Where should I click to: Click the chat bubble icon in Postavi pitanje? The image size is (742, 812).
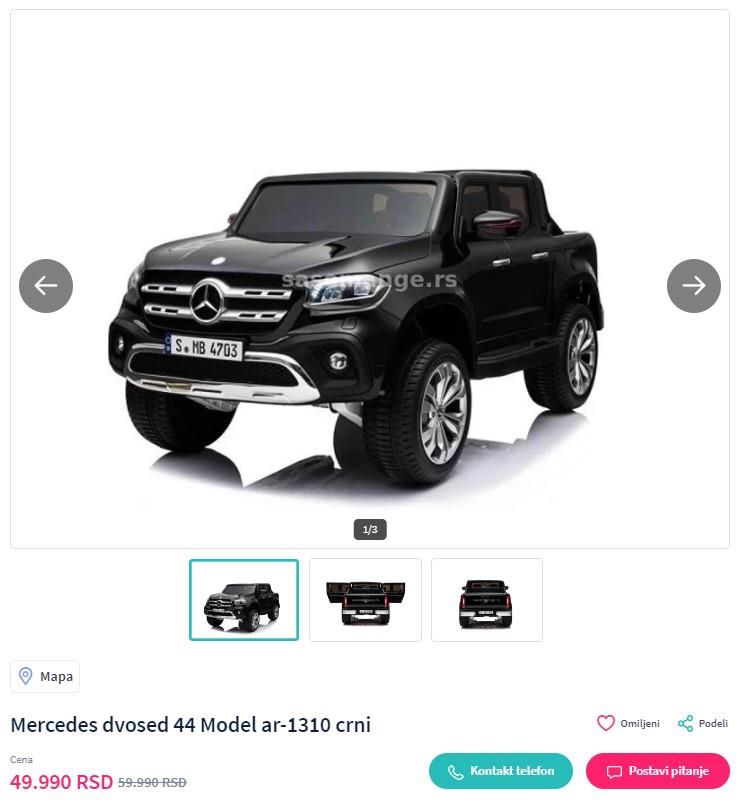[x=614, y=772]
